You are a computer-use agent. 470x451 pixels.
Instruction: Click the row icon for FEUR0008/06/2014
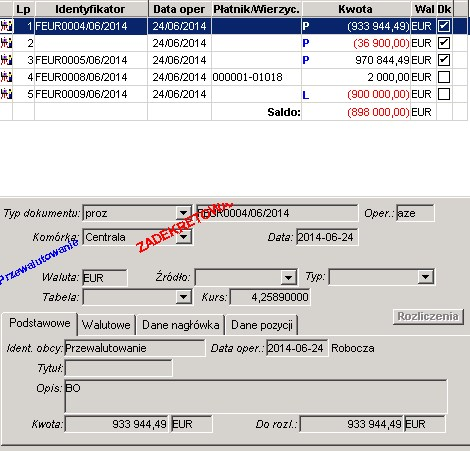pos(6,77)
